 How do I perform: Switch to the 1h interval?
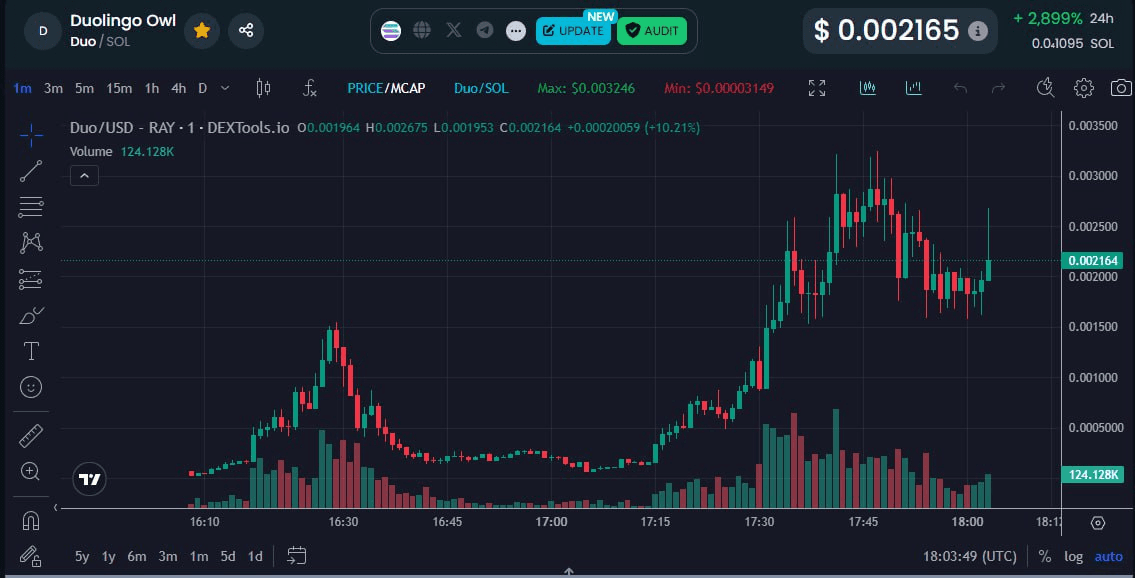151,88
